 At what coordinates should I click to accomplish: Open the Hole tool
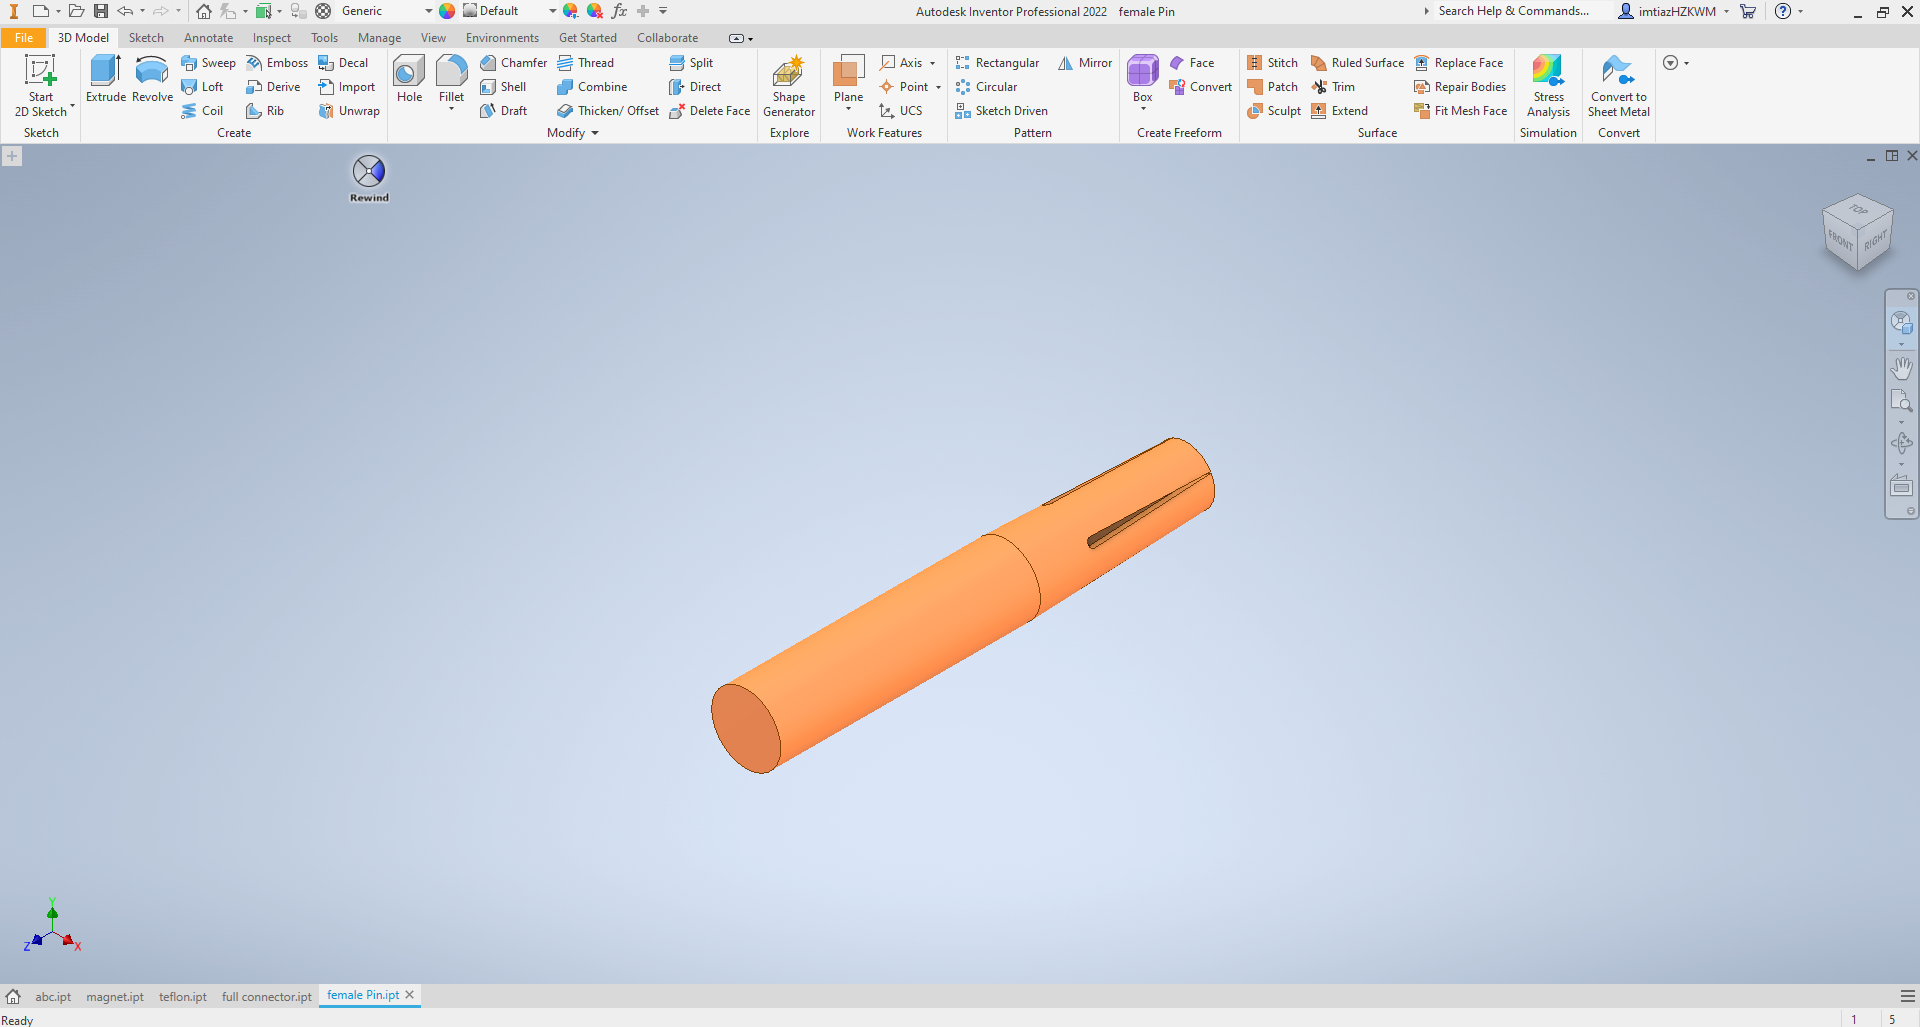408,80
